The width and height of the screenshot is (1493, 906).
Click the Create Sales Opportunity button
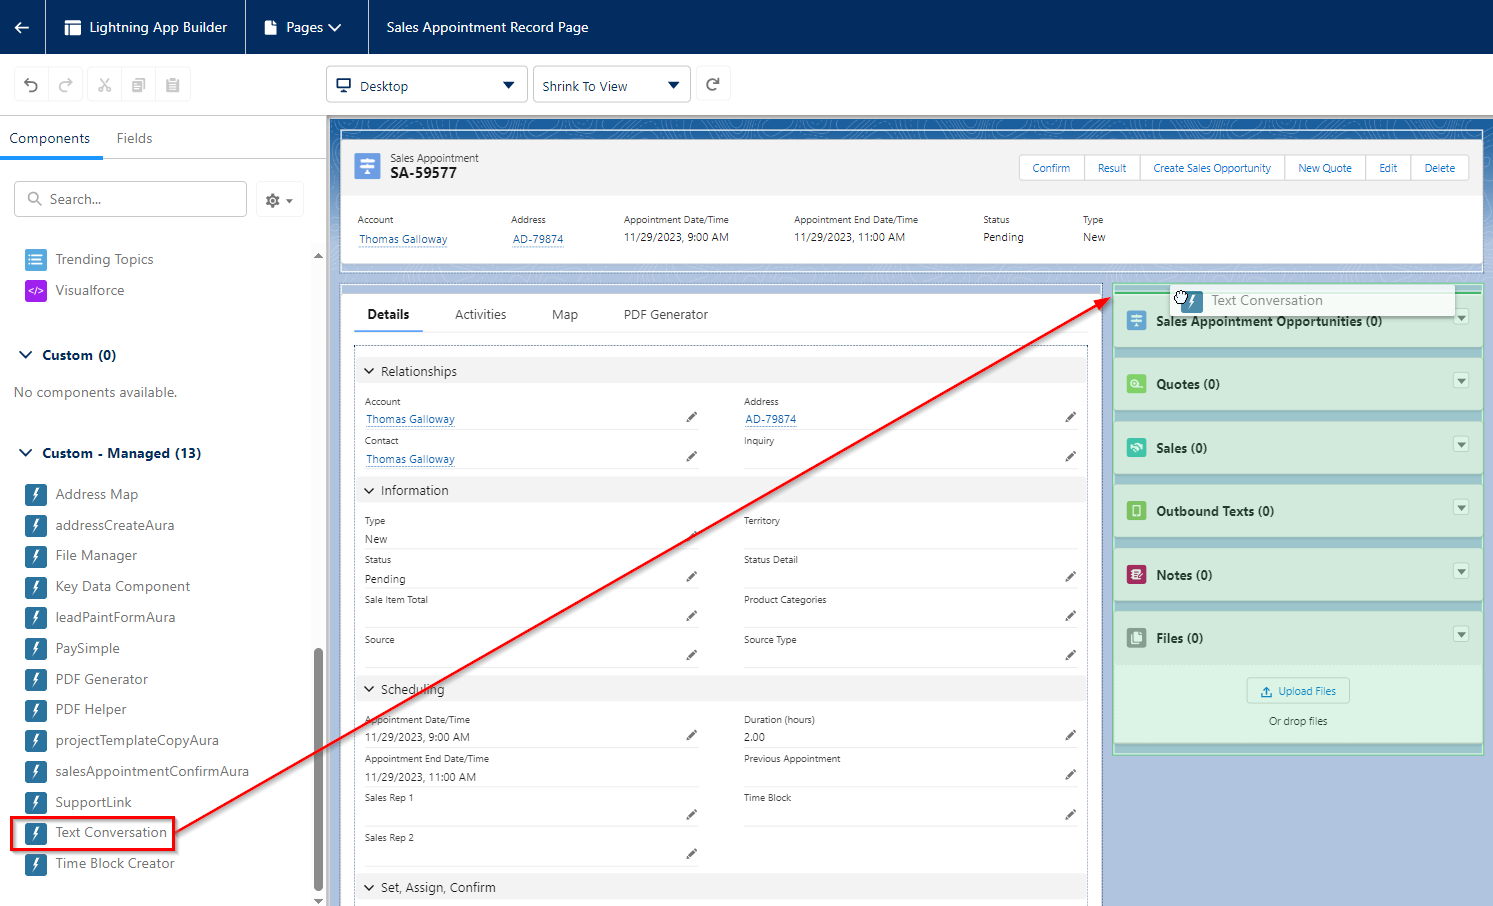tap(1212, 167)
